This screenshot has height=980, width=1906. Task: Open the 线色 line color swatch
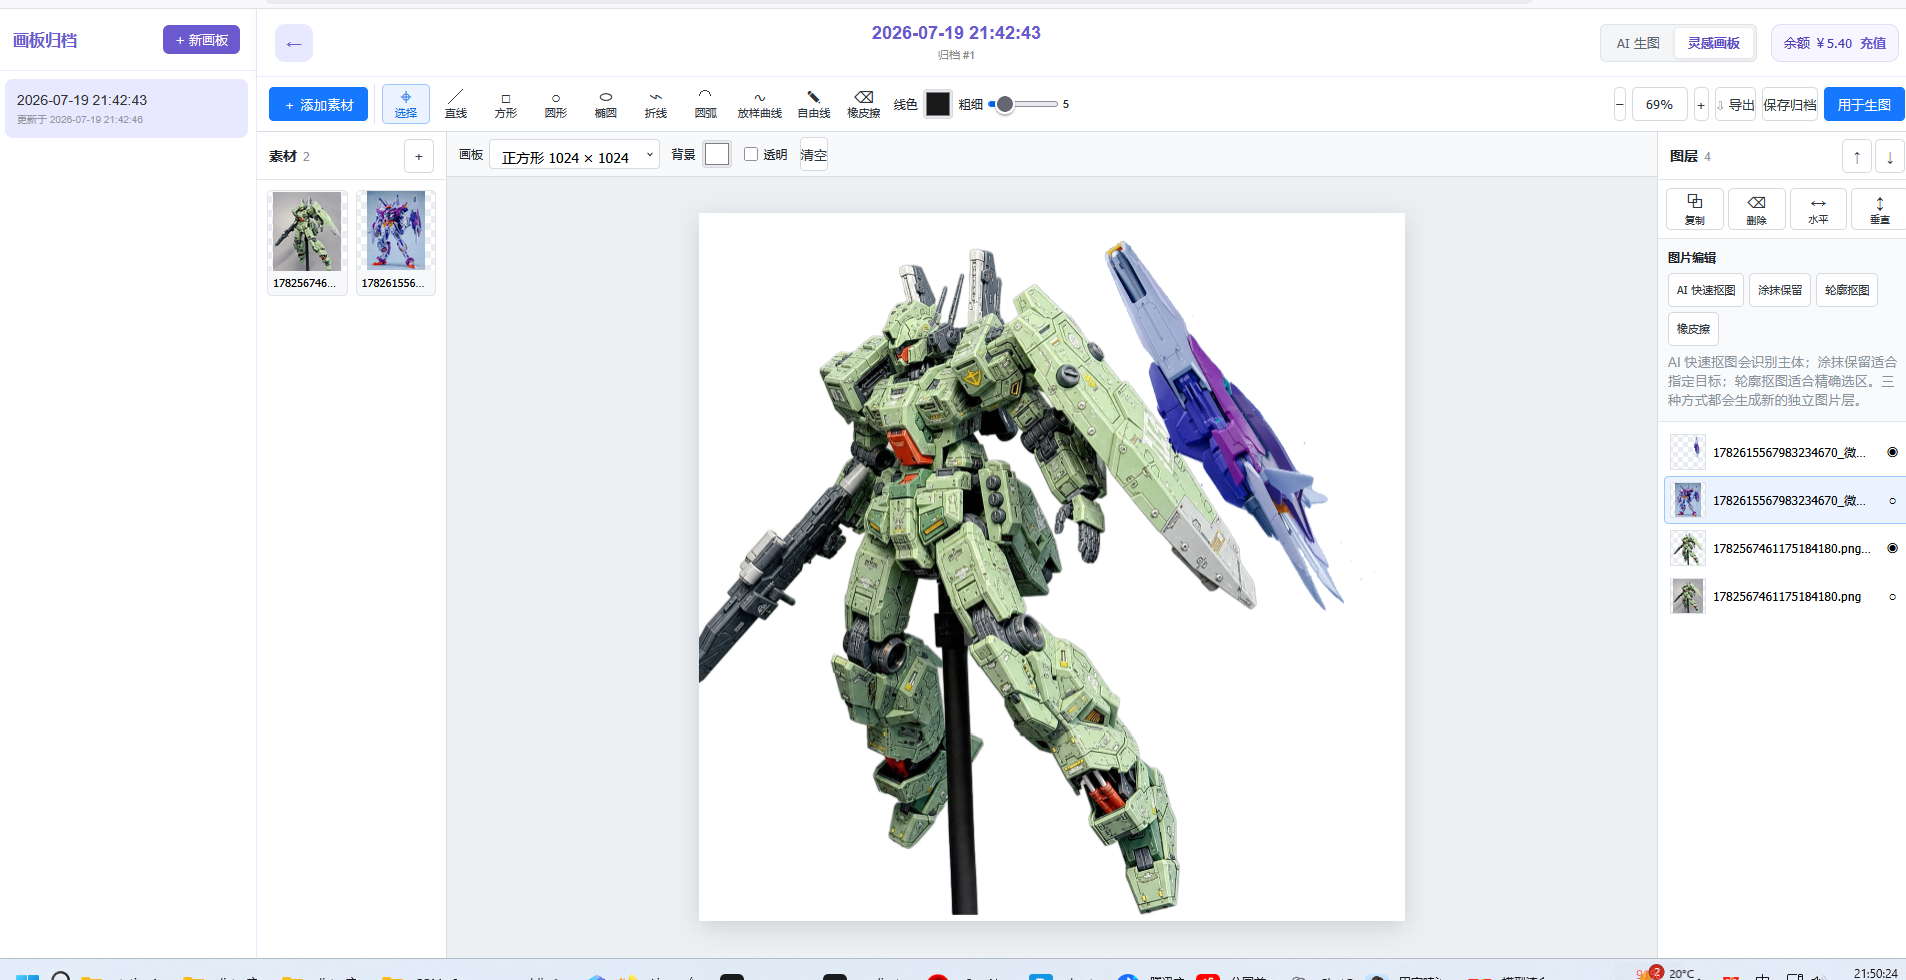pyautogui.click(x=938, y=104)
